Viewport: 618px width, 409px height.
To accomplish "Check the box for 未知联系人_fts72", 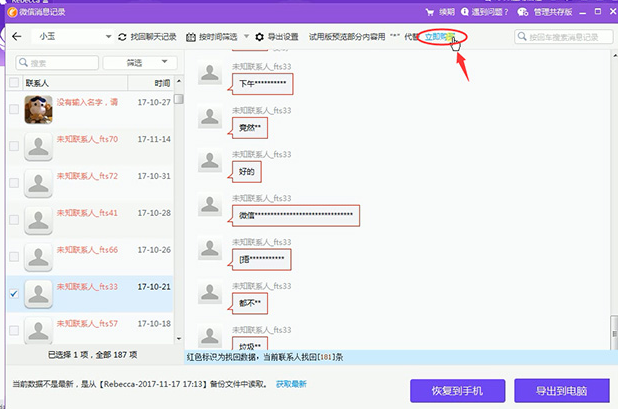I will click(14, 183).
